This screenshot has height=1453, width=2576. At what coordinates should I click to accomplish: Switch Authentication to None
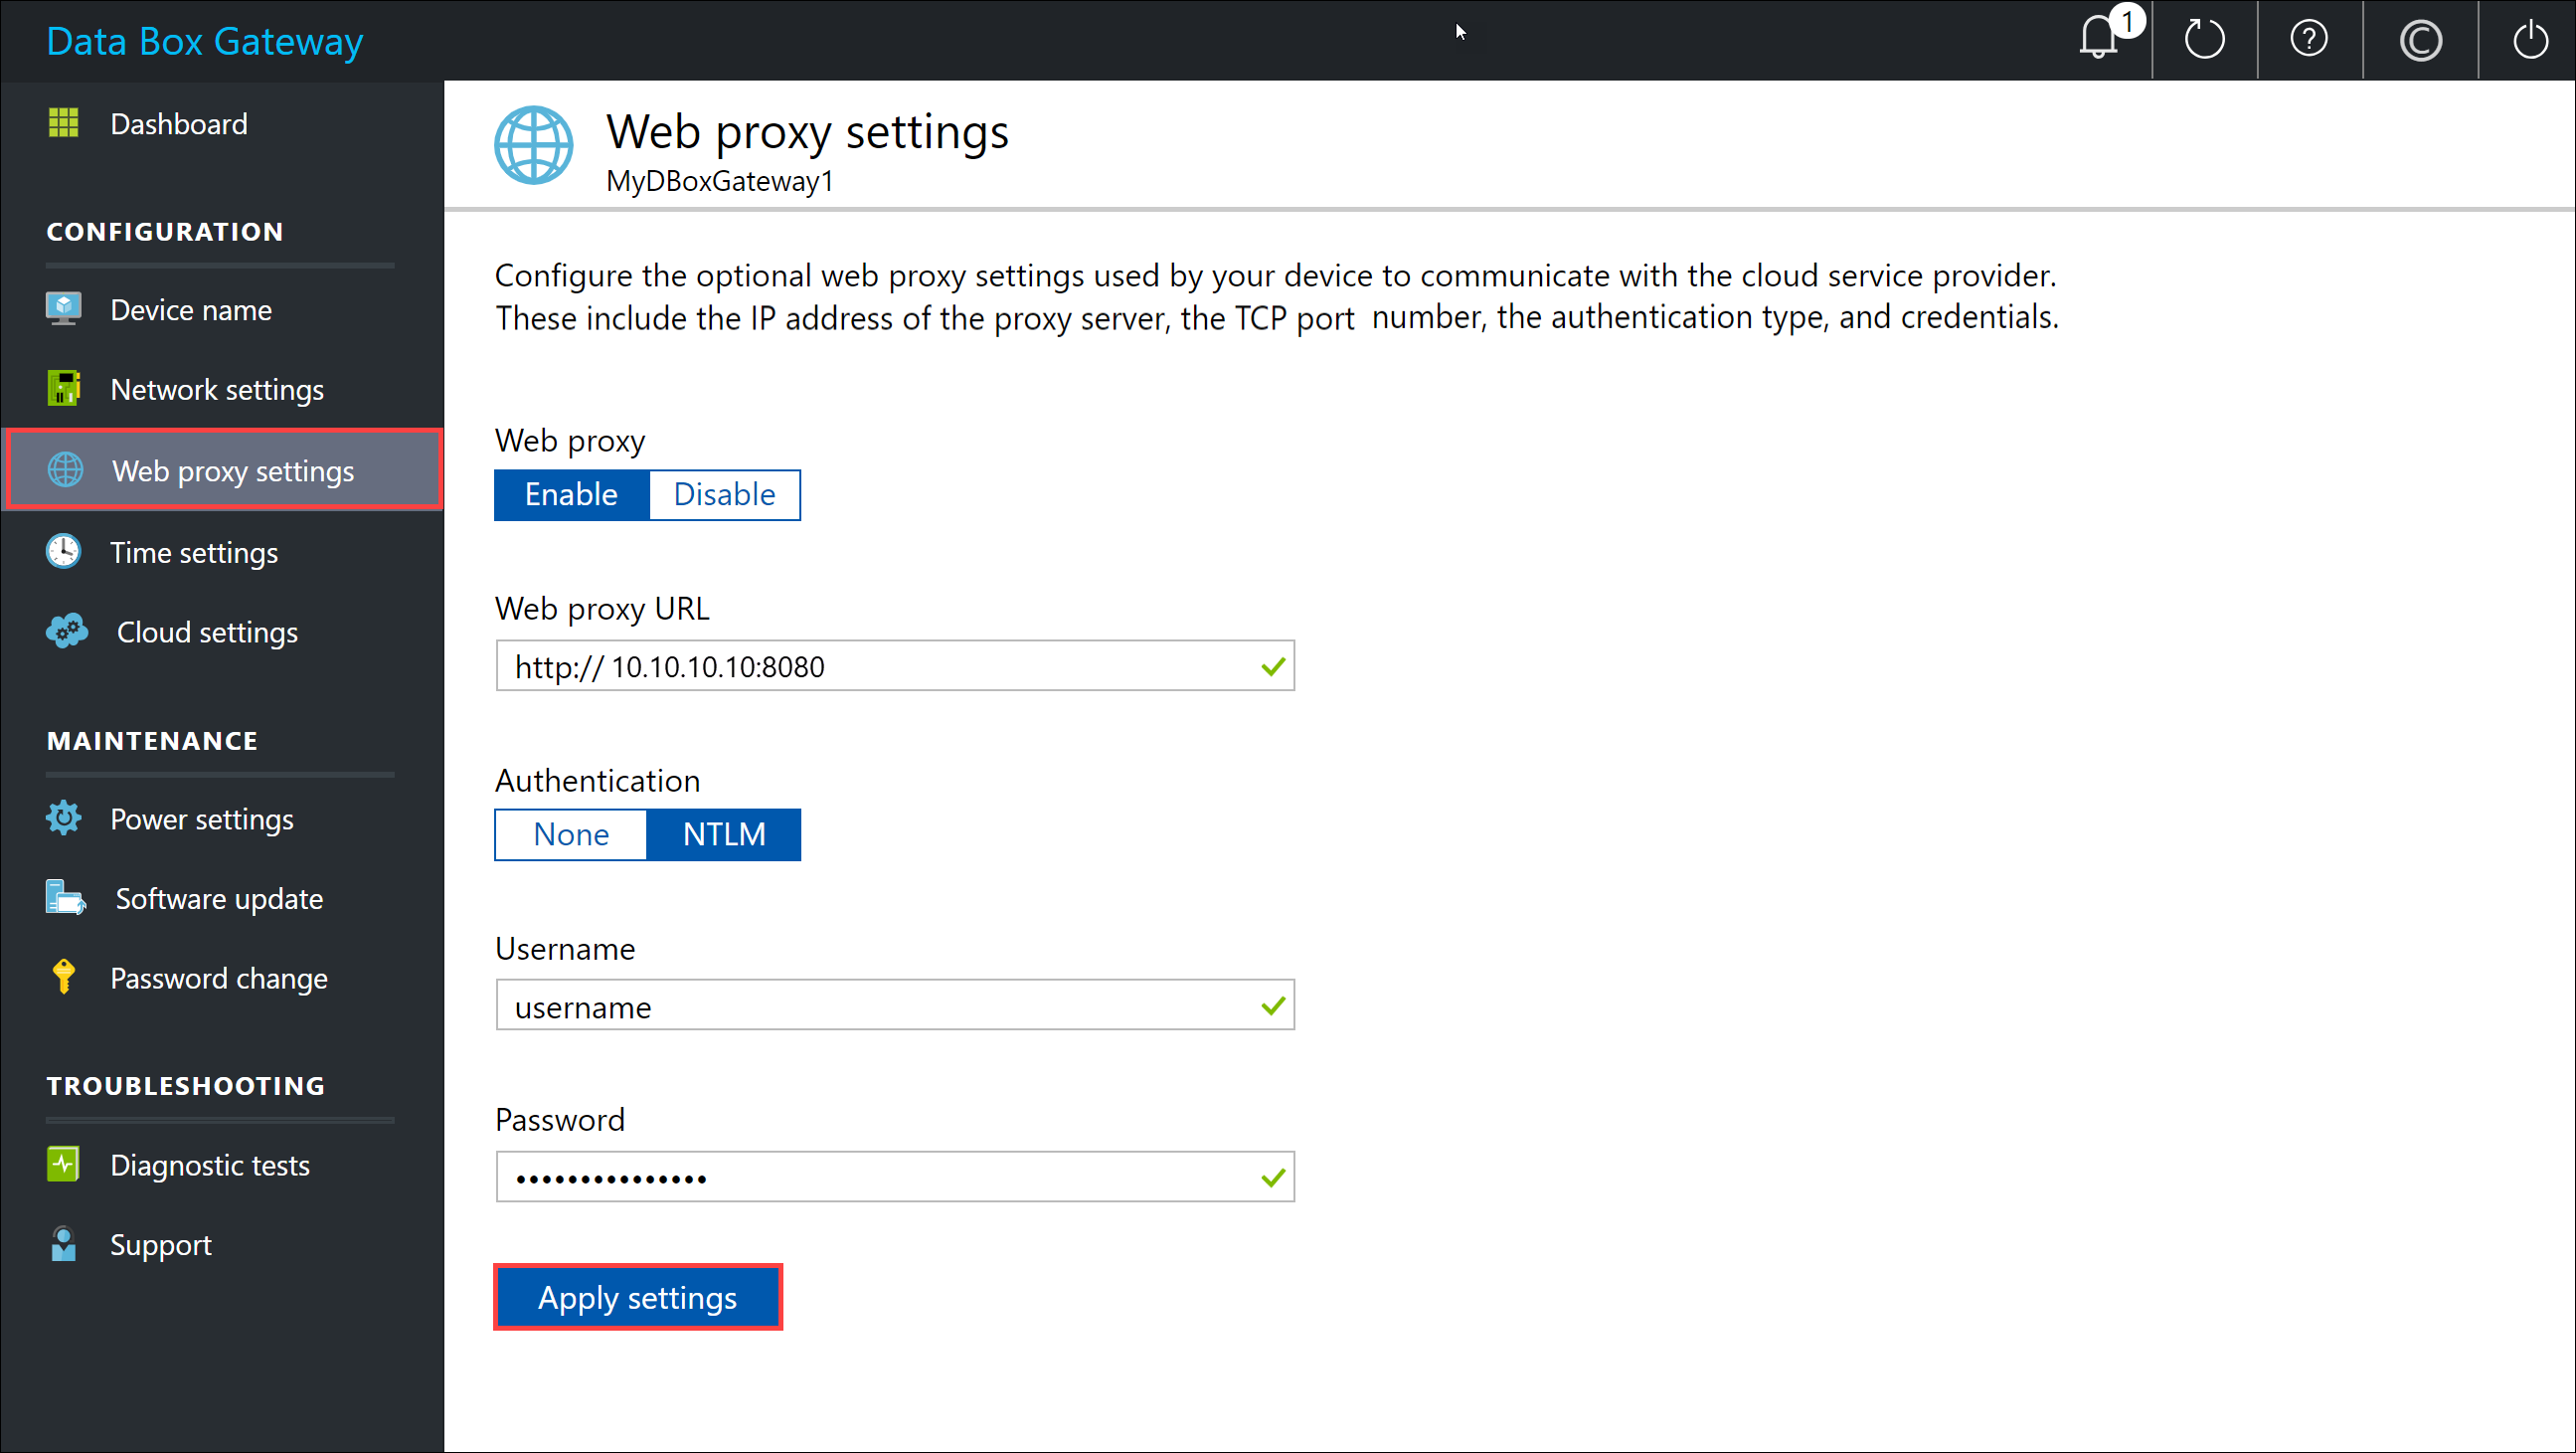click(570, 833)
